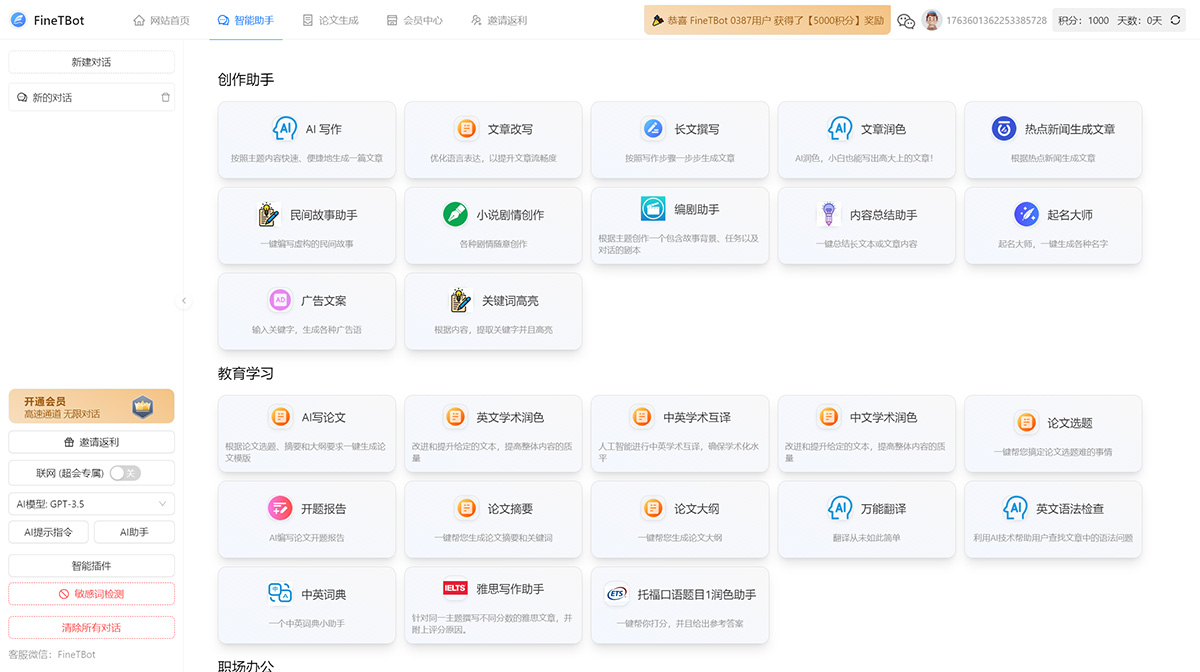1200x672 pixels.
Task: Open the 中英词典 helper
Action: tap(306, 605)
